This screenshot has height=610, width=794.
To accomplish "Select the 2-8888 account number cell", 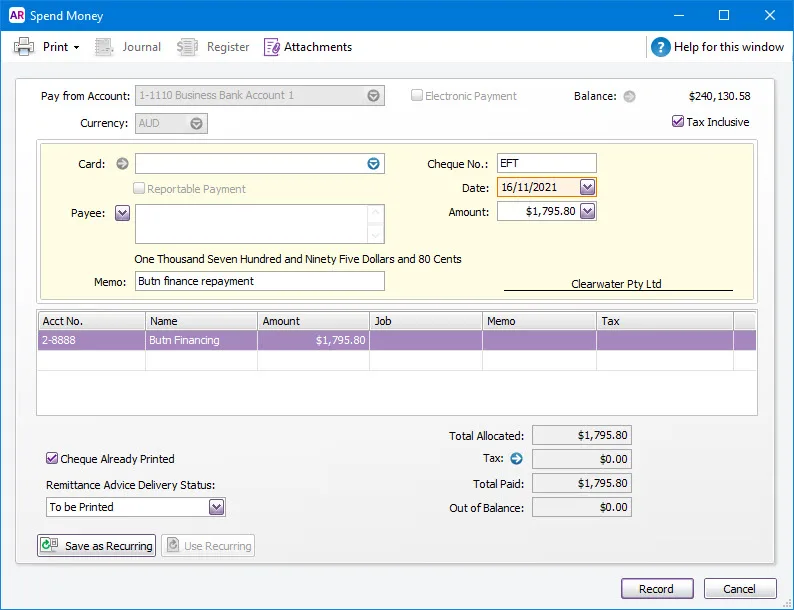I will (x=92, y=340).
